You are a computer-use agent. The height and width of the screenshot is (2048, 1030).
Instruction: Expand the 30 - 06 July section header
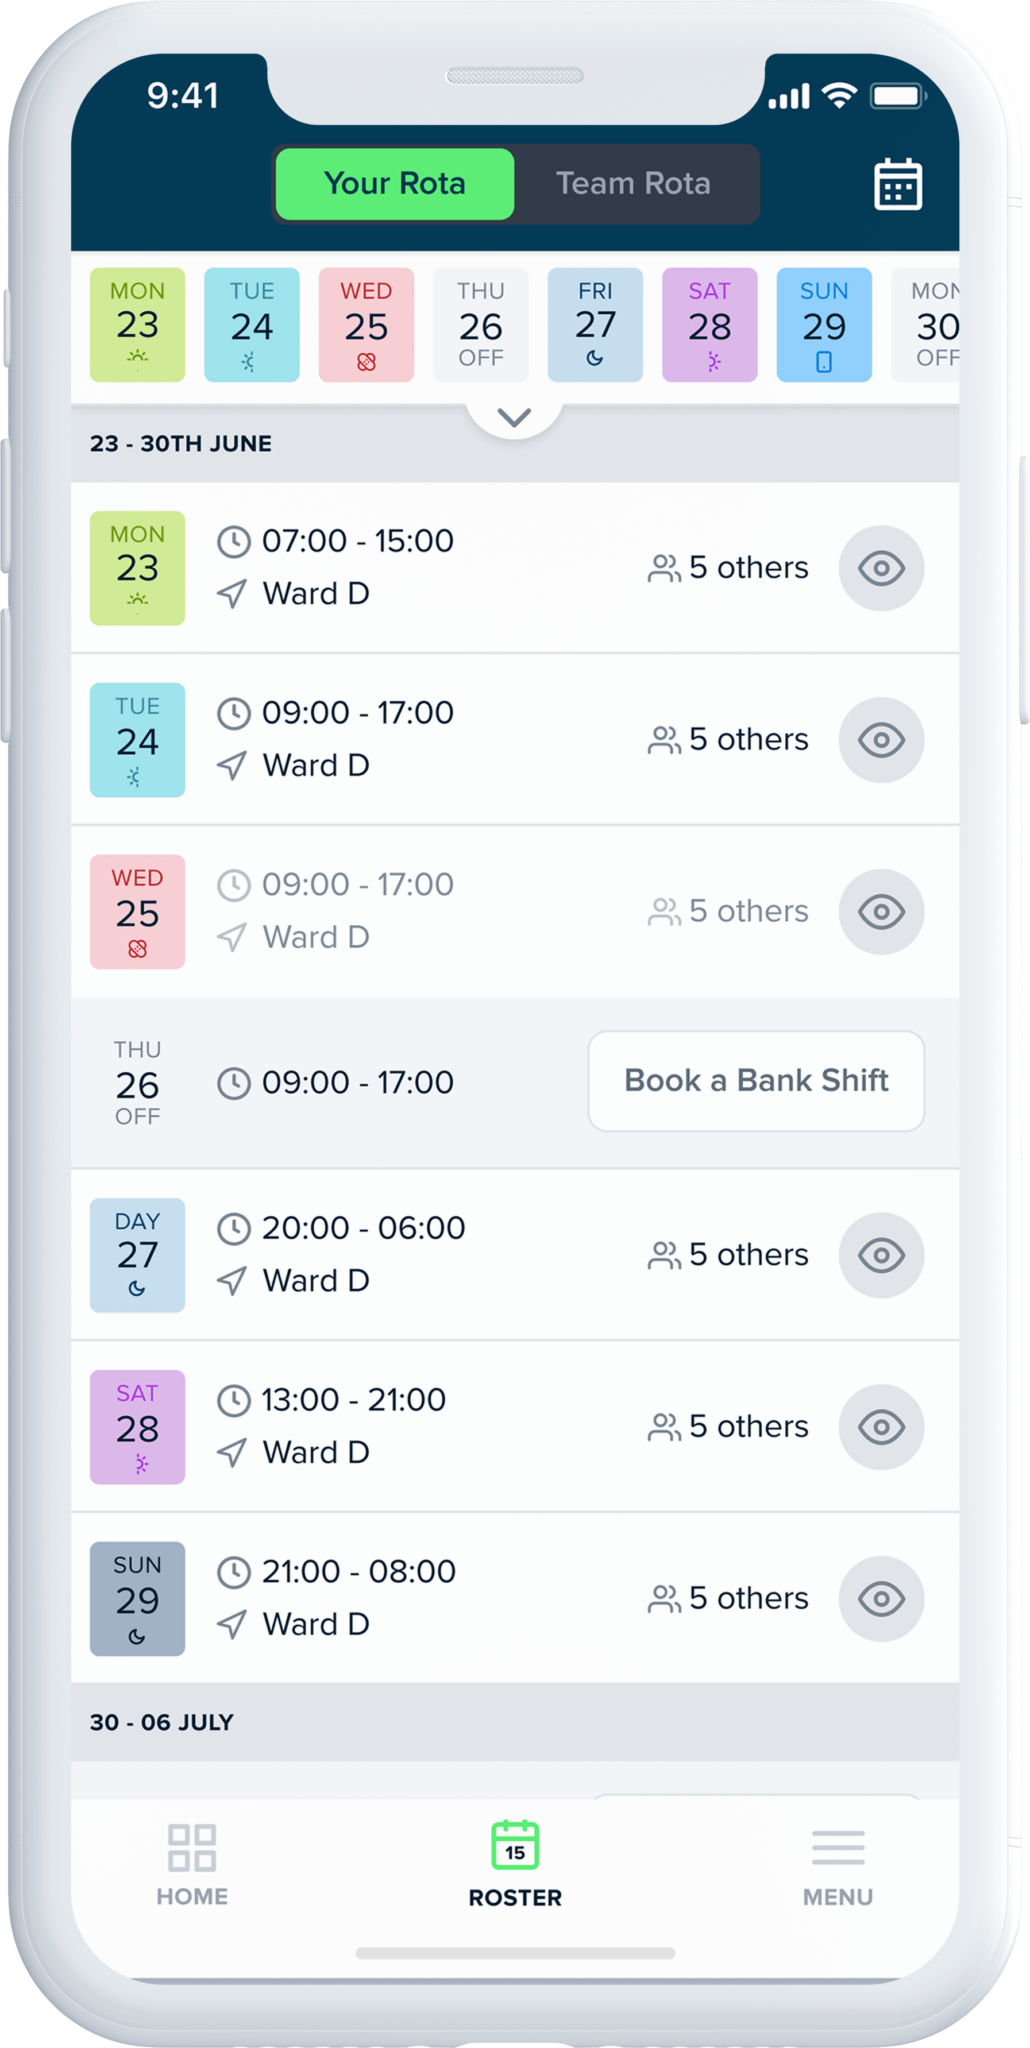coord(162,1722)
